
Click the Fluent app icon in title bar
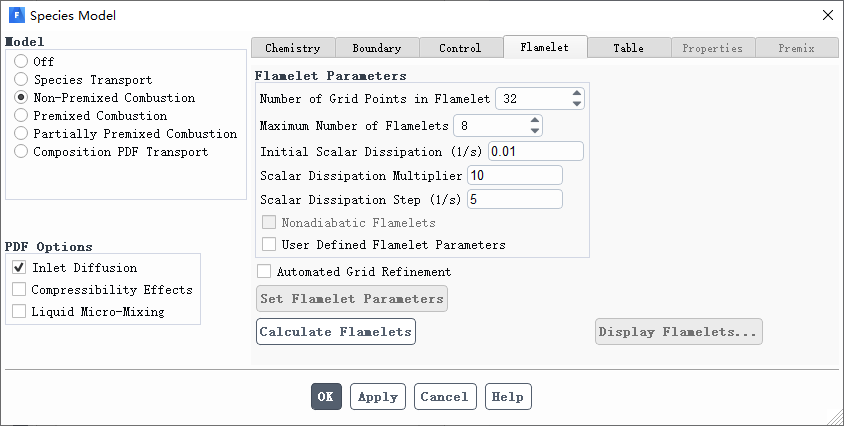[x=17, y=15]
